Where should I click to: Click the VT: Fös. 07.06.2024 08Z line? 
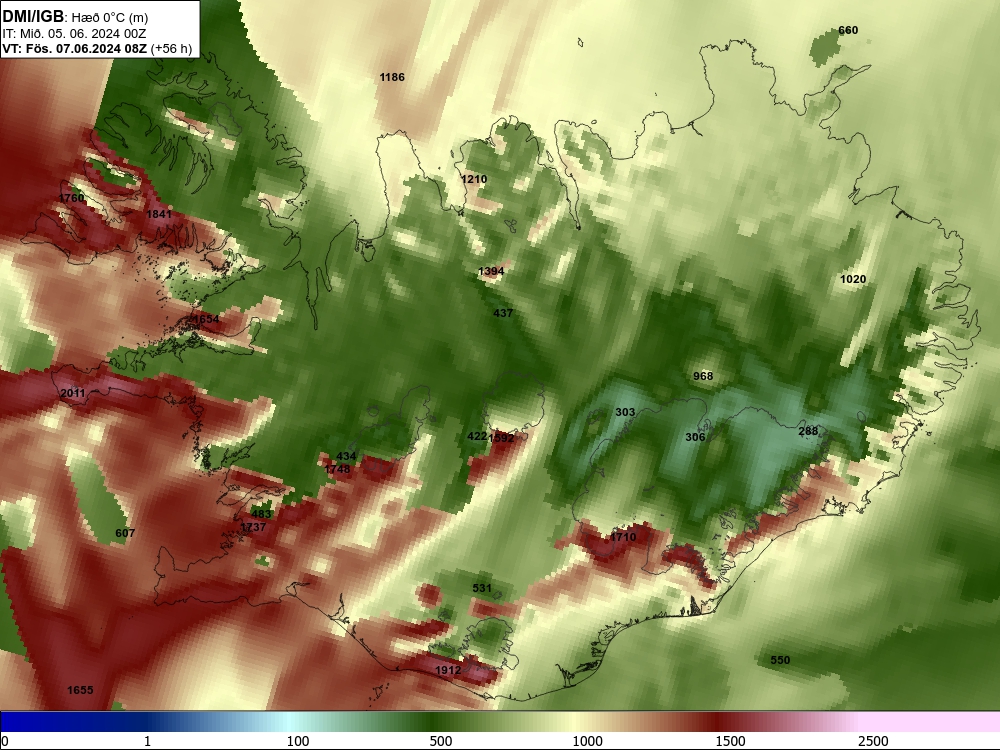[97, 48]
